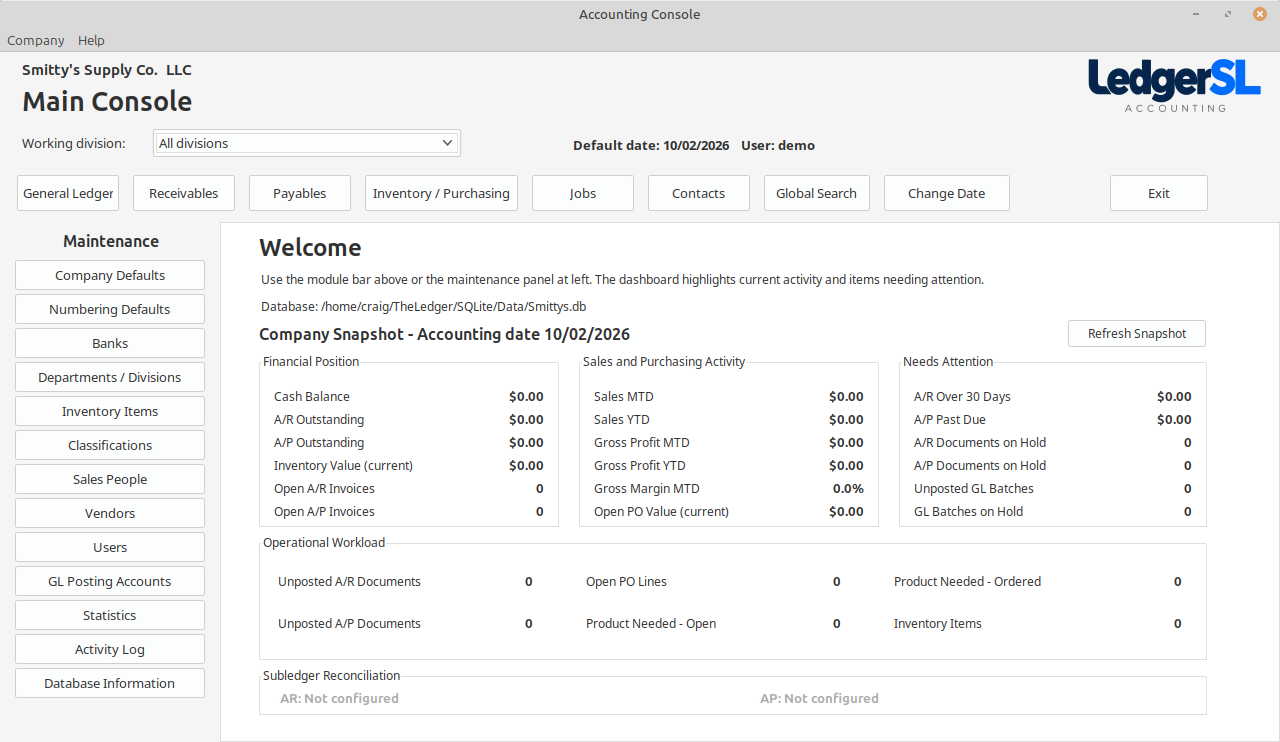Open Sales People maintenance
The height and width of the screenshot is (742, 1280).
pos(110,480)
